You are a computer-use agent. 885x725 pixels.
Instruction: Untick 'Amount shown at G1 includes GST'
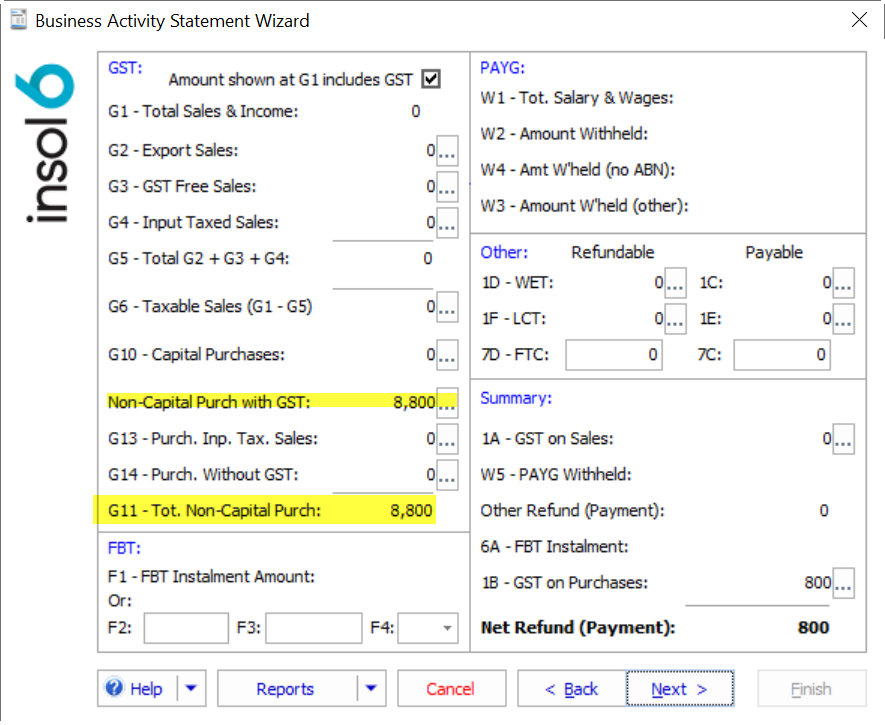coord(431,79)
